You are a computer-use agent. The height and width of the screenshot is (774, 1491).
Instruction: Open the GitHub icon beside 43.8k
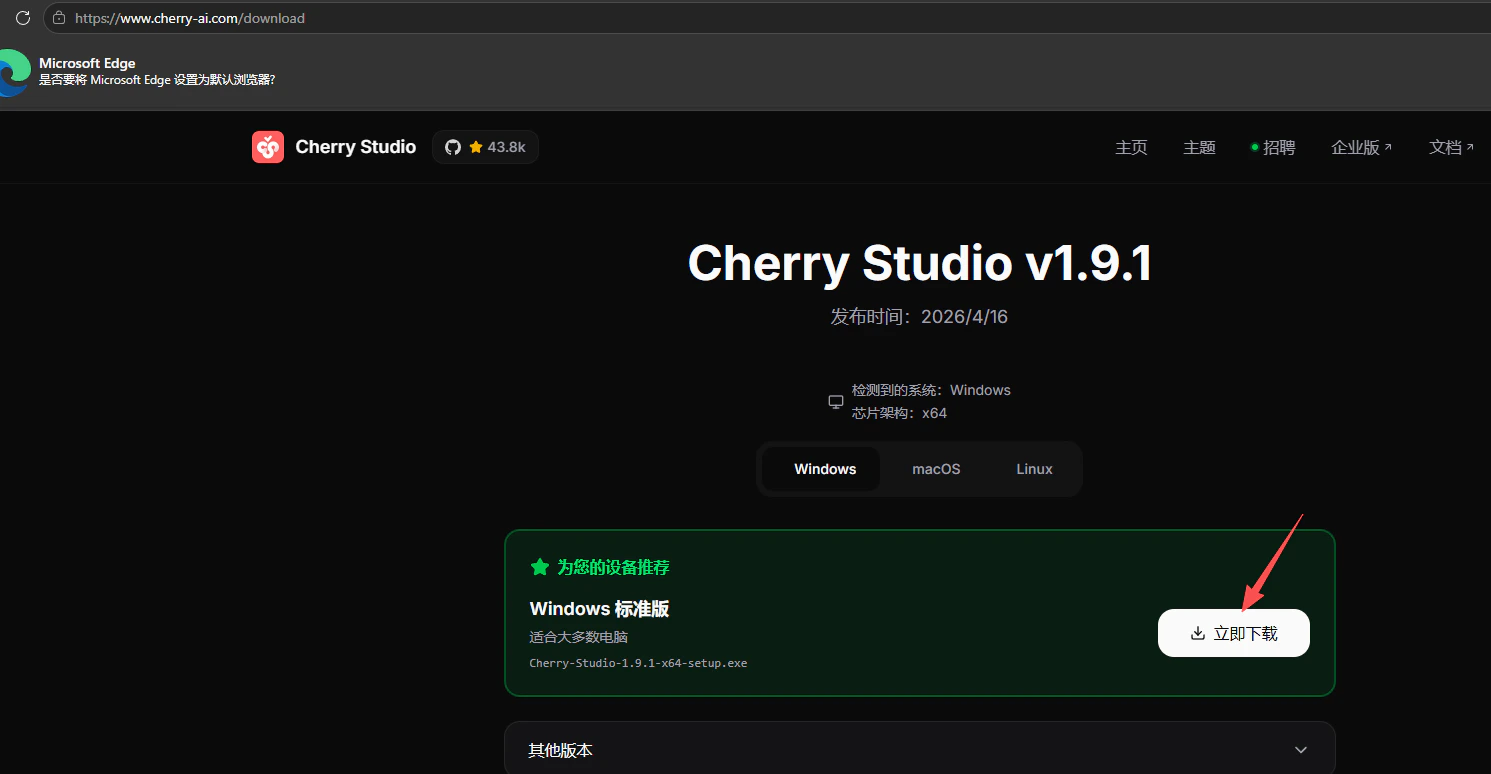click(x=453, y=147)
